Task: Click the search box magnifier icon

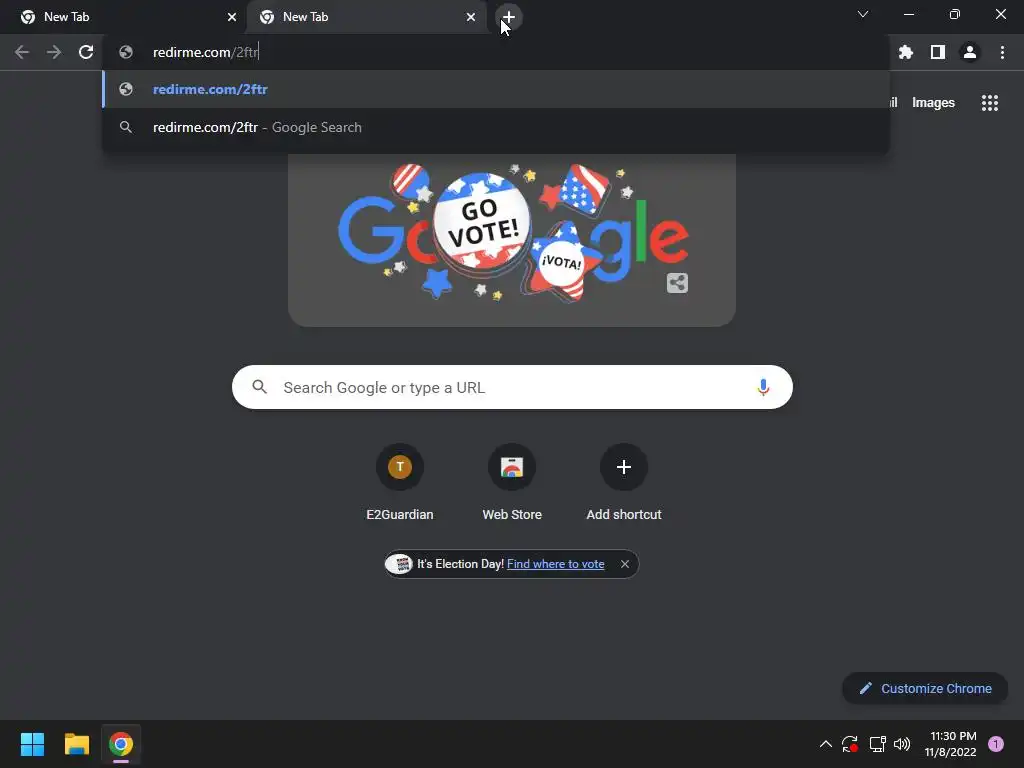Action: coord(259,387)
